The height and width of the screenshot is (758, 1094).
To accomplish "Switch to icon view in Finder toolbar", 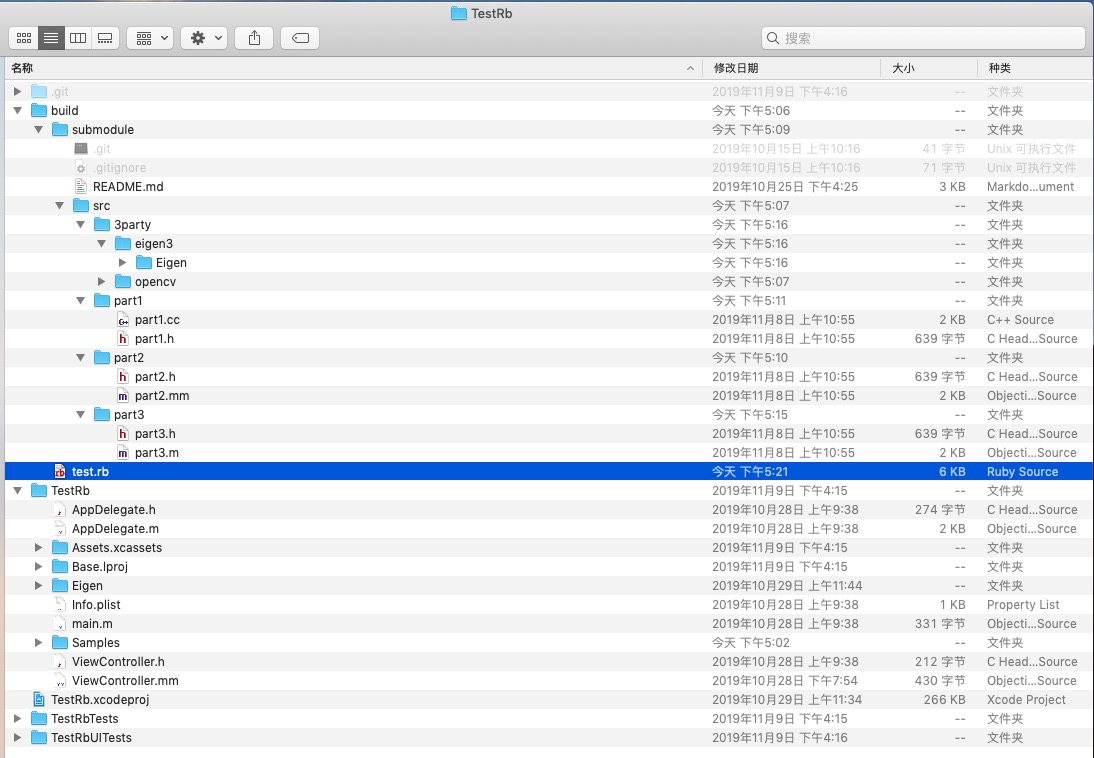I will click(24, 38).
